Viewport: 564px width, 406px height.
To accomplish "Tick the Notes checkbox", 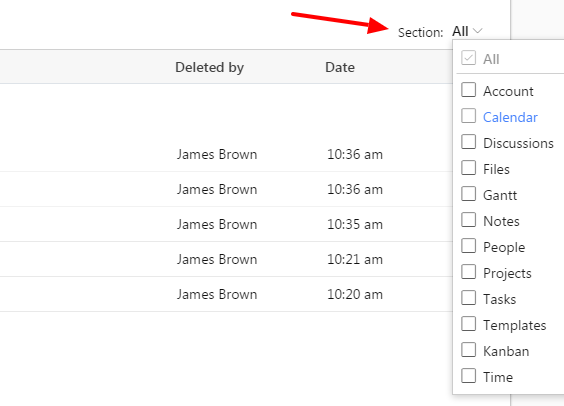I will pos(468,220).
